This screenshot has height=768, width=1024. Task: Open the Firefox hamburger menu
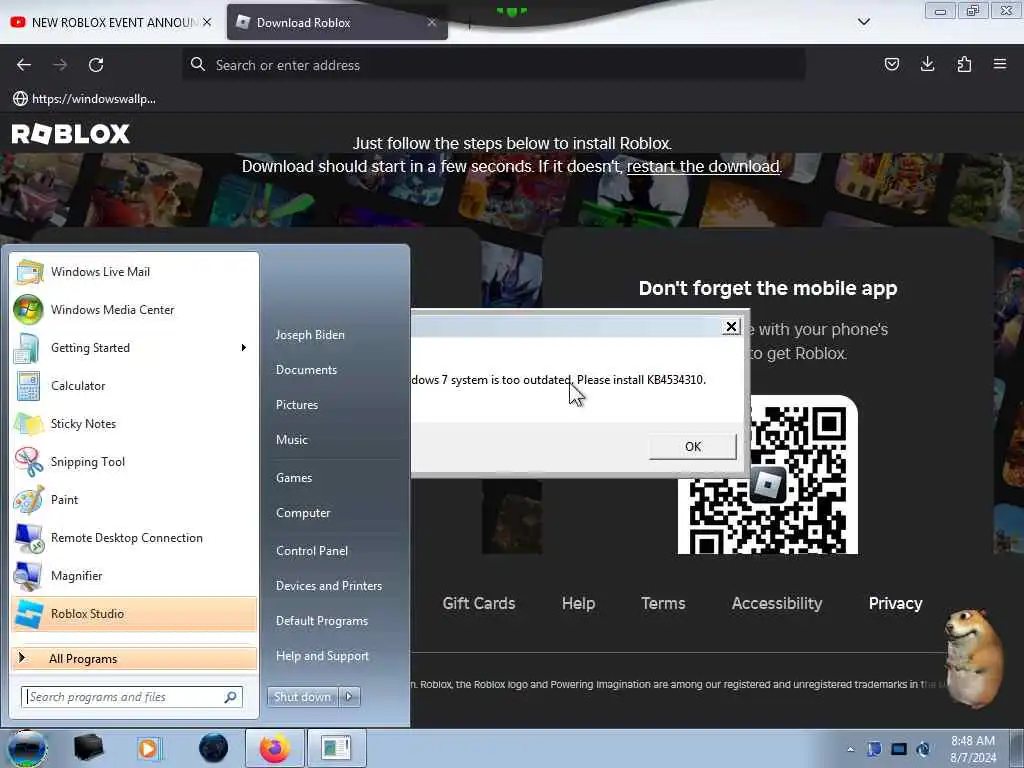pos(1000,64)
